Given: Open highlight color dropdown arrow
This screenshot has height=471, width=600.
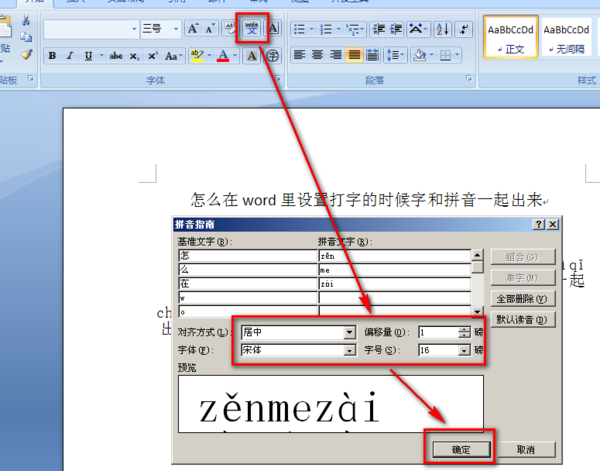Looking at the screenshot, I should pyautogui.click(x=209, y=56).
